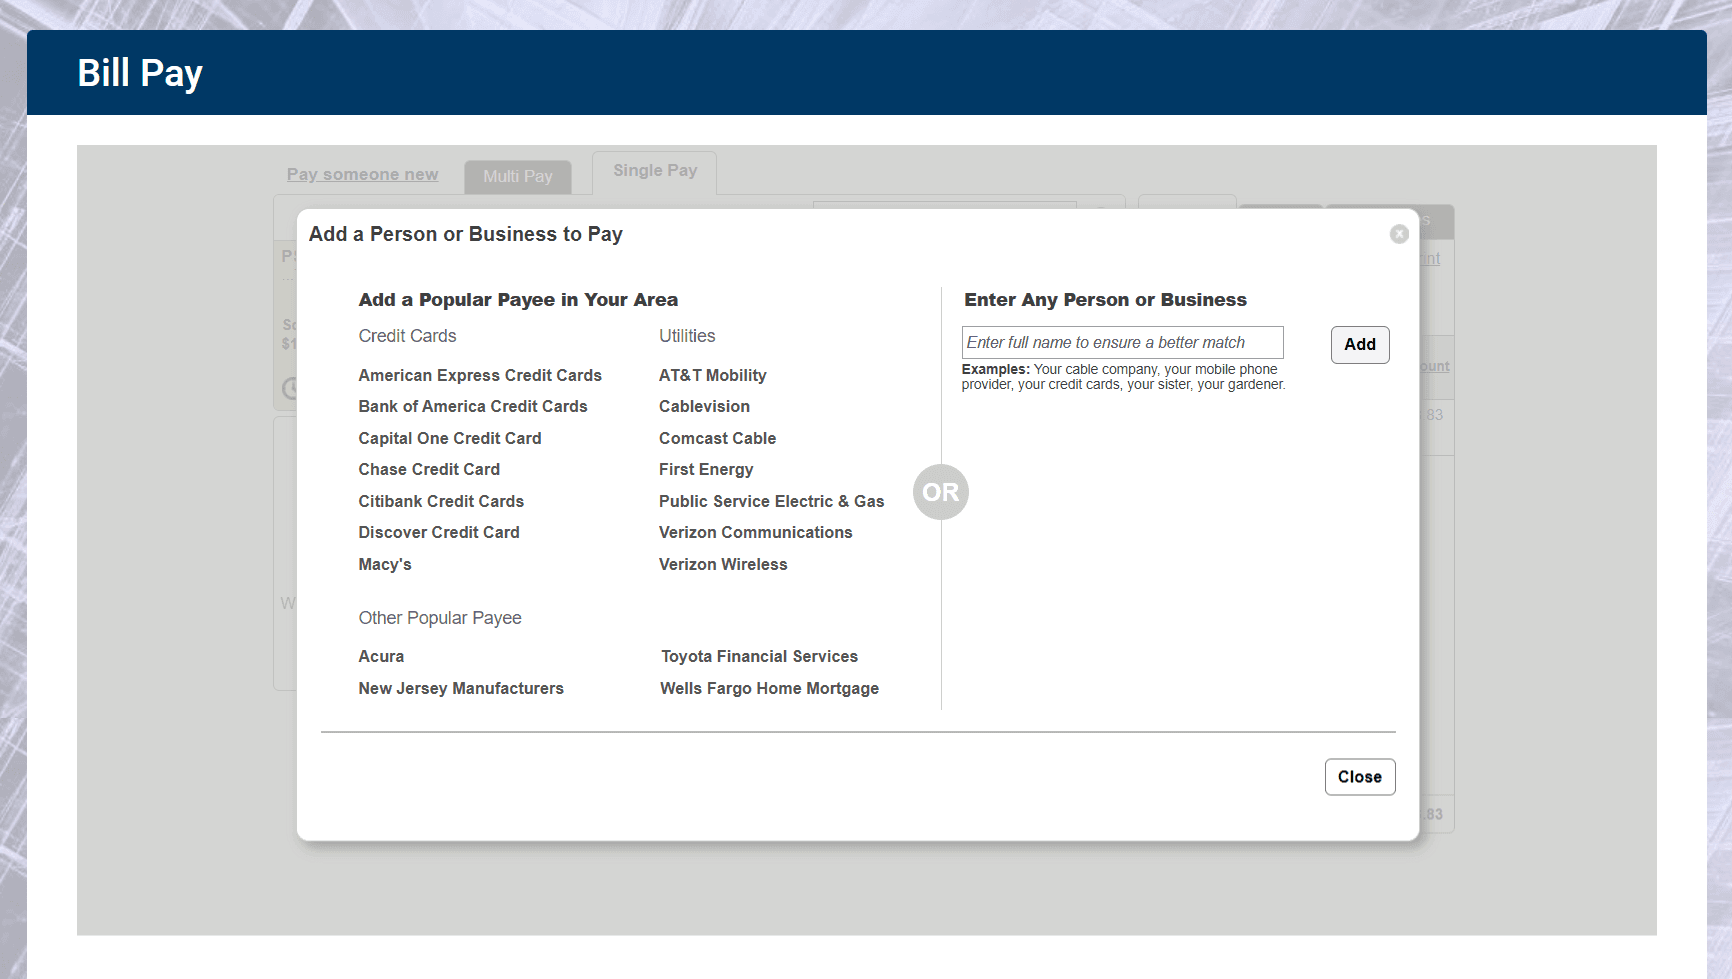Viewport: 1732px width, 979px height.
Task: Select Macy's payee
Action: (x=385, y=565)
